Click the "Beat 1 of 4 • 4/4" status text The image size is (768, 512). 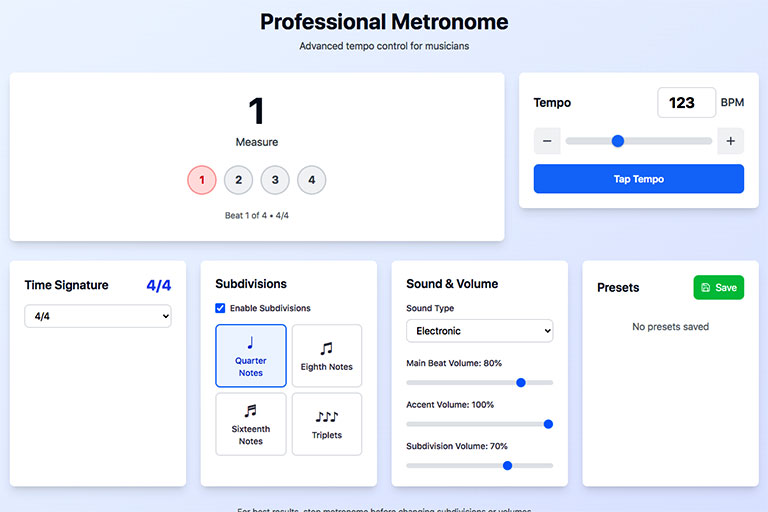257,216
